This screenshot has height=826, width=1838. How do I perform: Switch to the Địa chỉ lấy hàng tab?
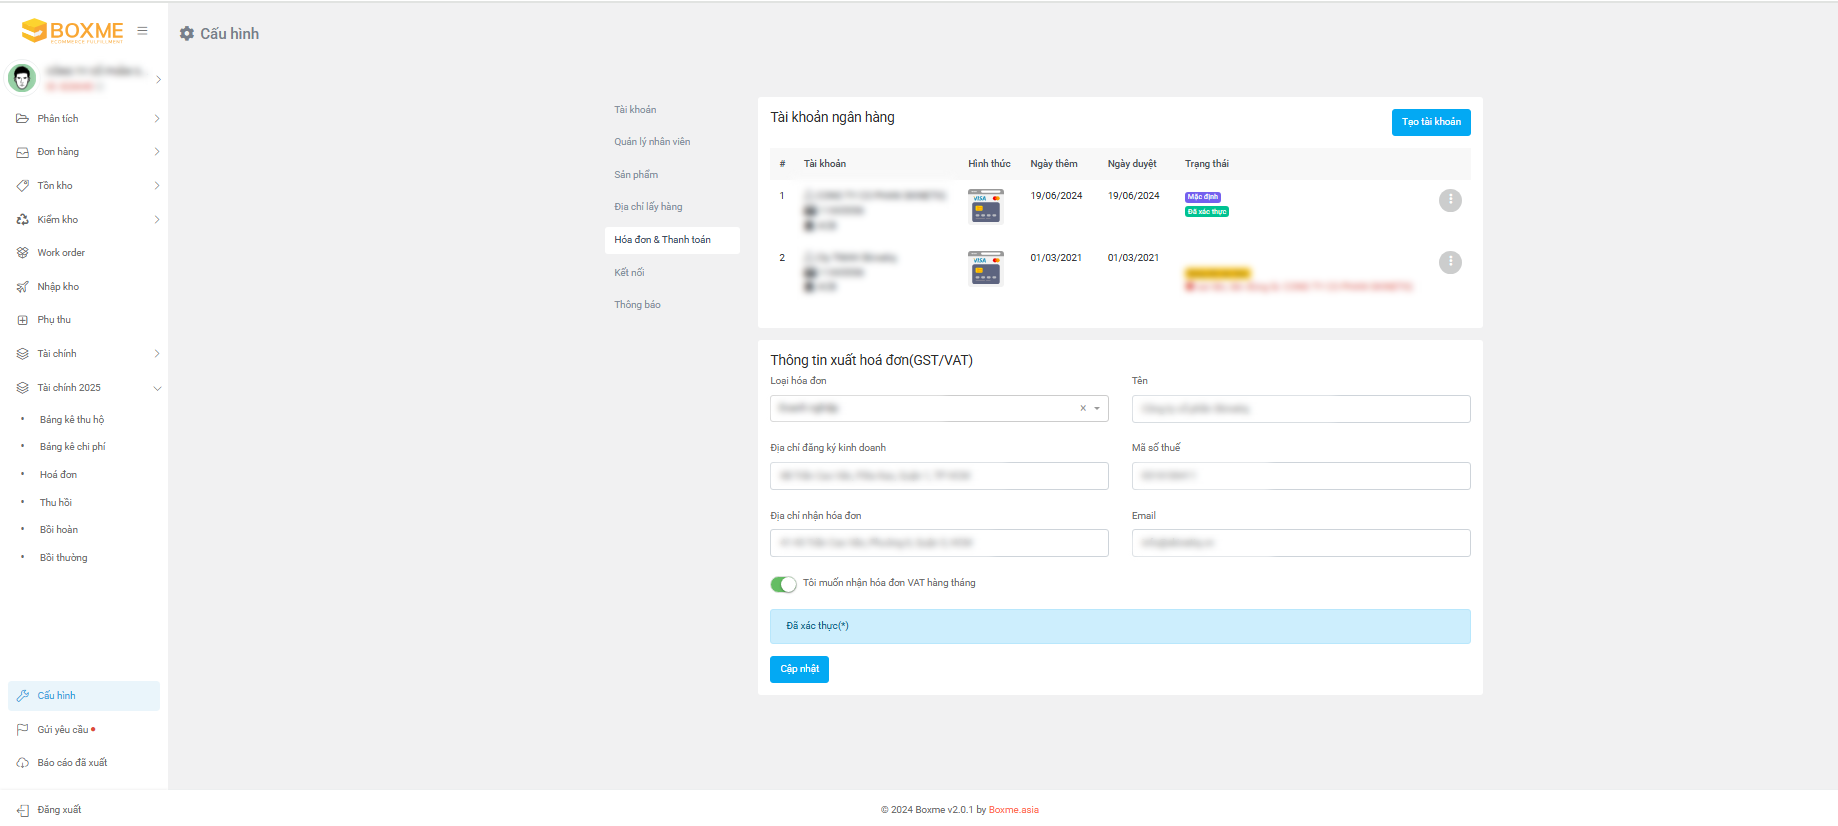point(648,207)
